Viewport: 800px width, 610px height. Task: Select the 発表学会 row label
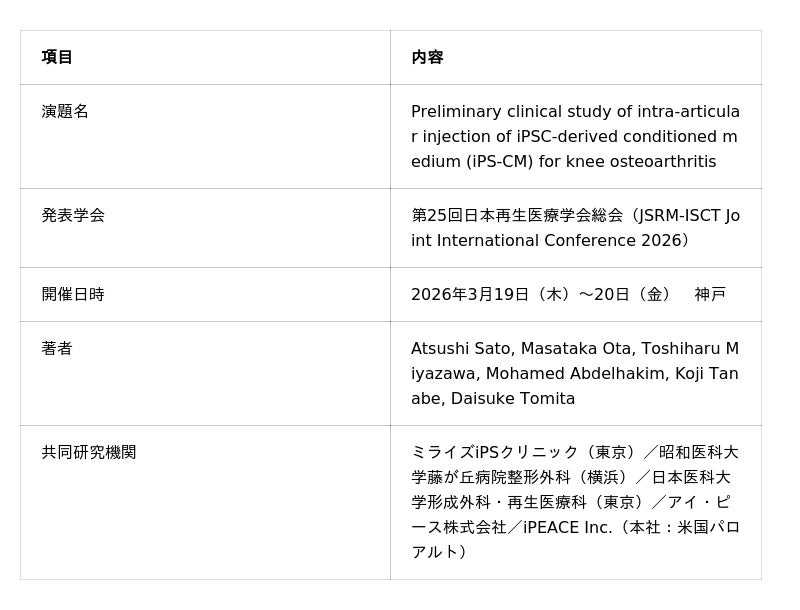tap(73, 215)
